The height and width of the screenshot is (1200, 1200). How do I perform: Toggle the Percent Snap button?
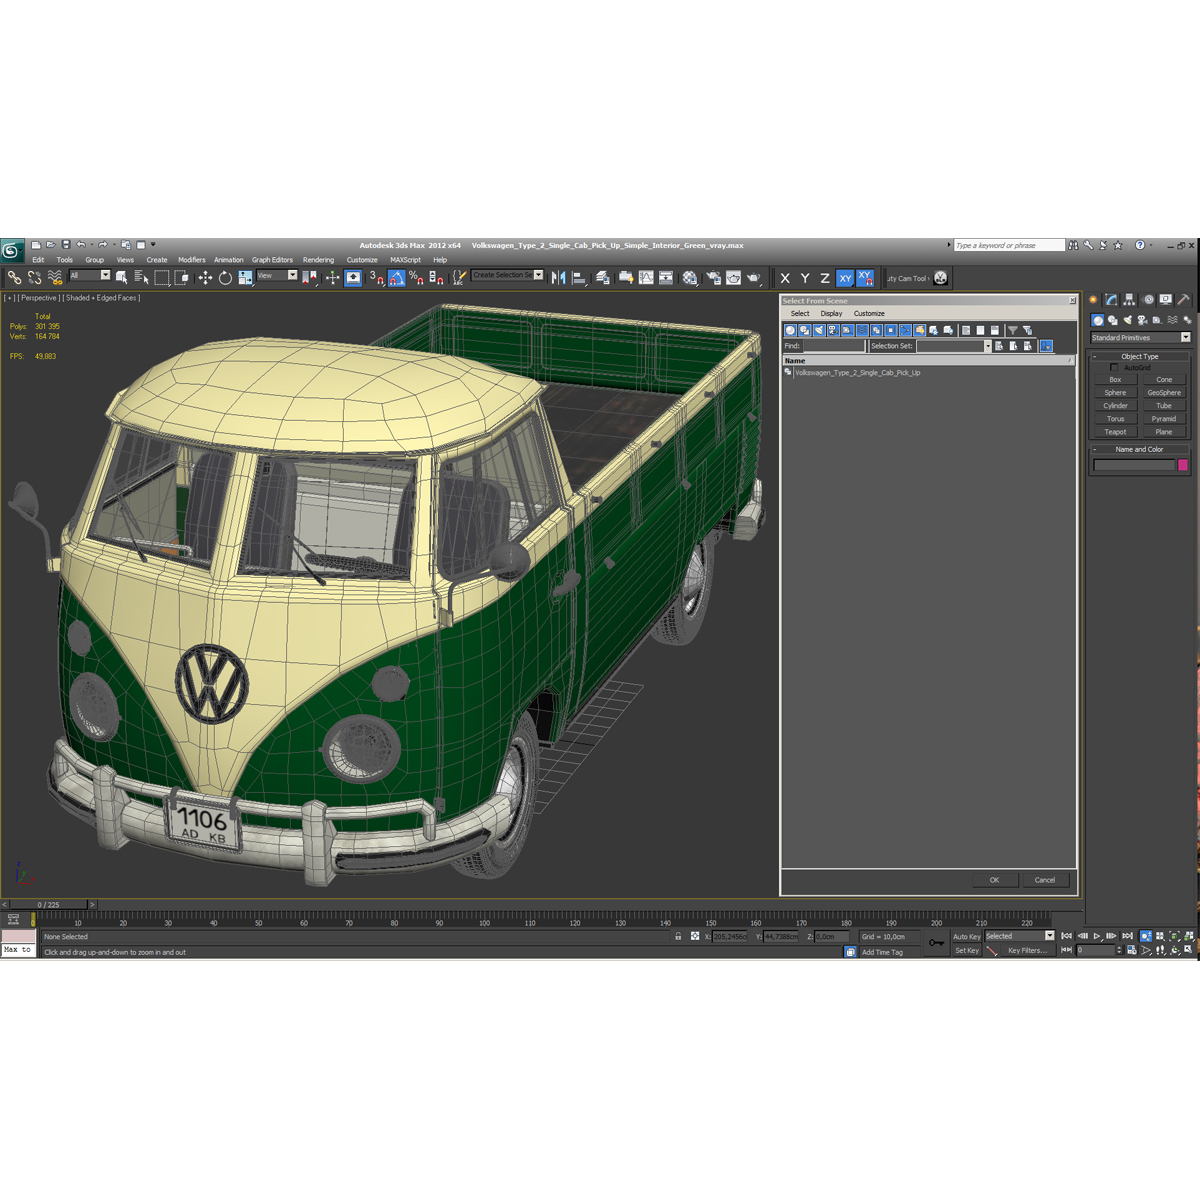416,277
